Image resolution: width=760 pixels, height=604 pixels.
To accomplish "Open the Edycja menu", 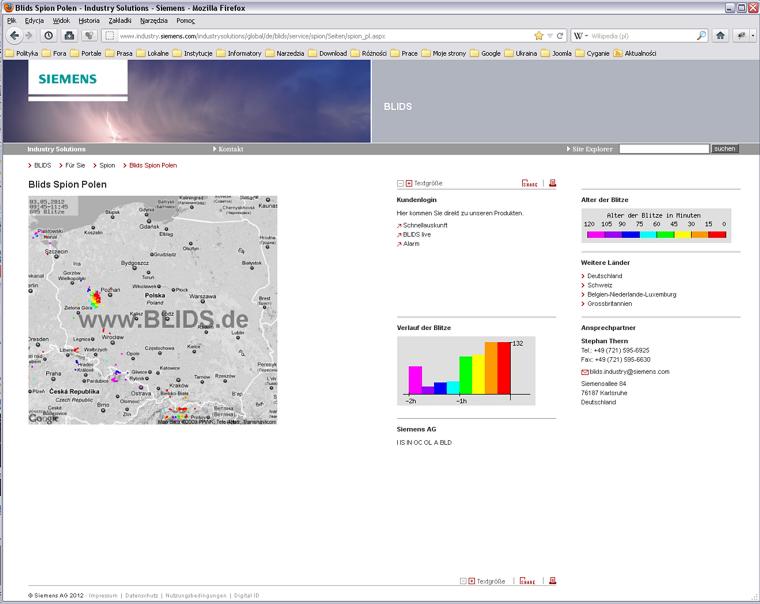I will tap(34, 20).
